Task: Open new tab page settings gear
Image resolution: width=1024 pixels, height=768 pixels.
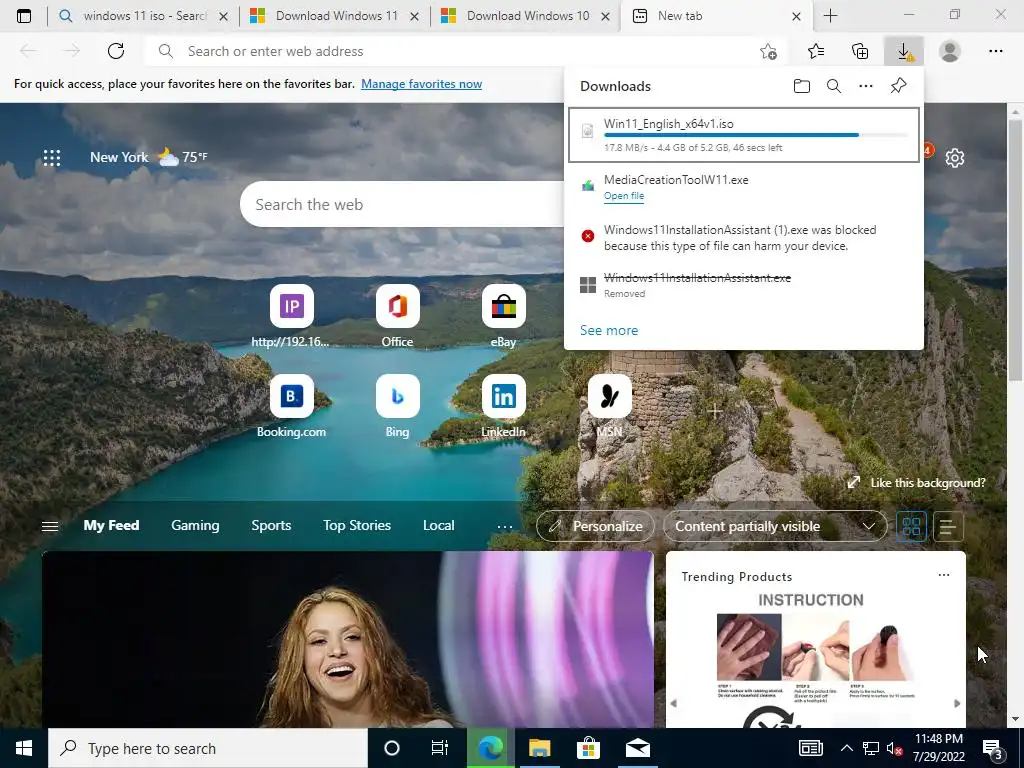Action: (x=955, y=158)
